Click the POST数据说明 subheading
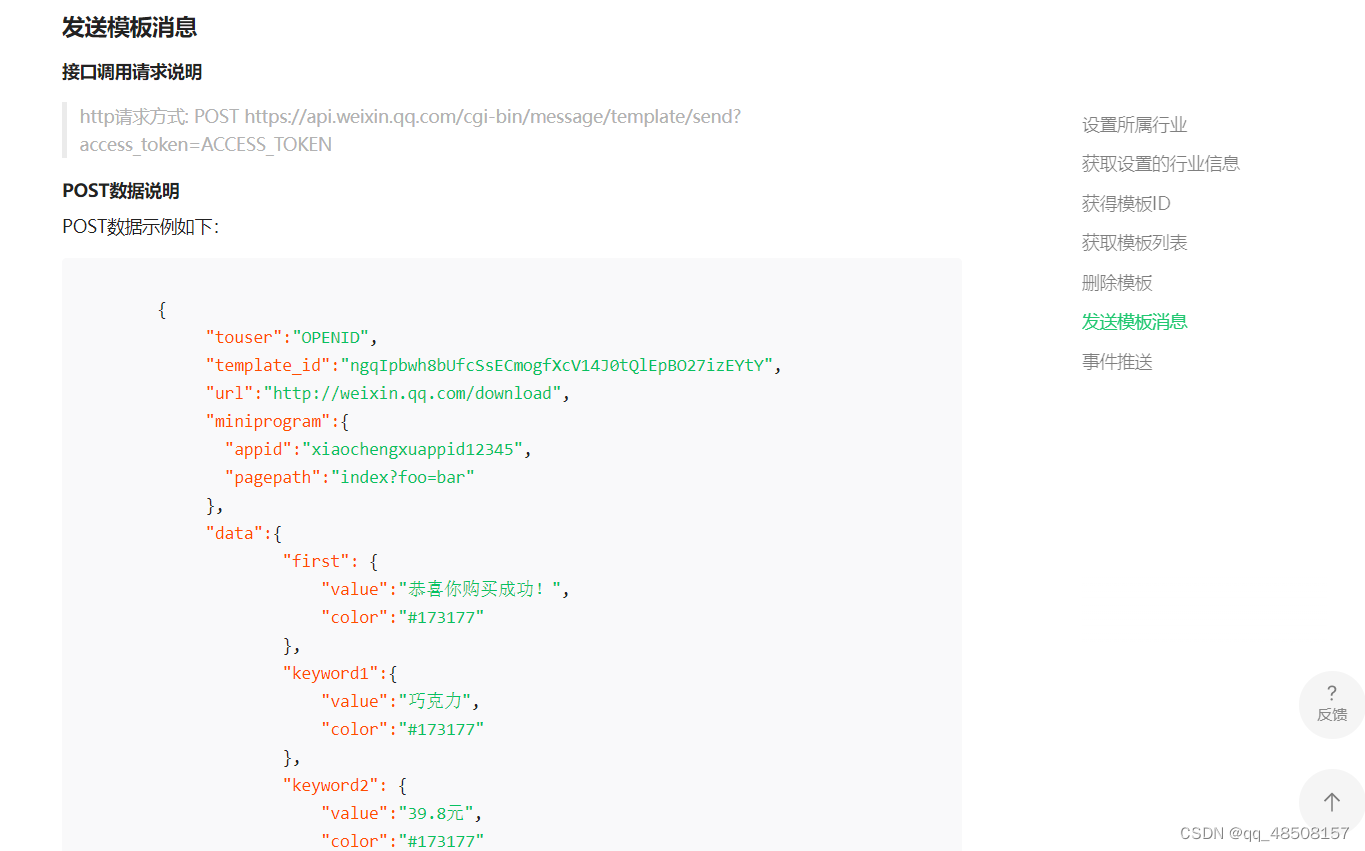Viewport: 1365px width, 851px height. (121, 191)
